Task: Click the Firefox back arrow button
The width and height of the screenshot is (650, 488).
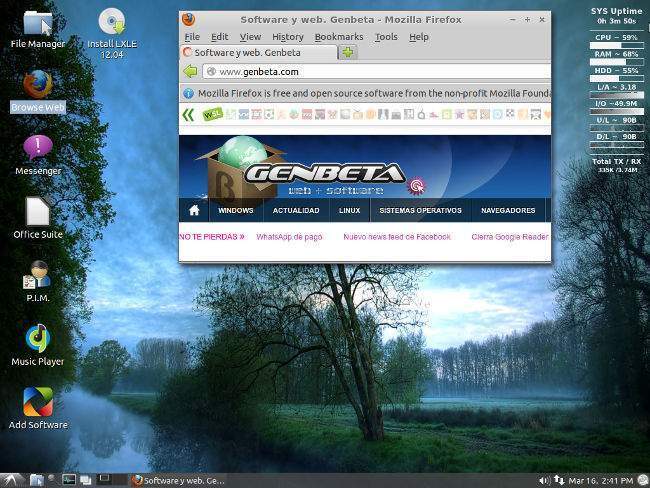Action: click(190, 71)
